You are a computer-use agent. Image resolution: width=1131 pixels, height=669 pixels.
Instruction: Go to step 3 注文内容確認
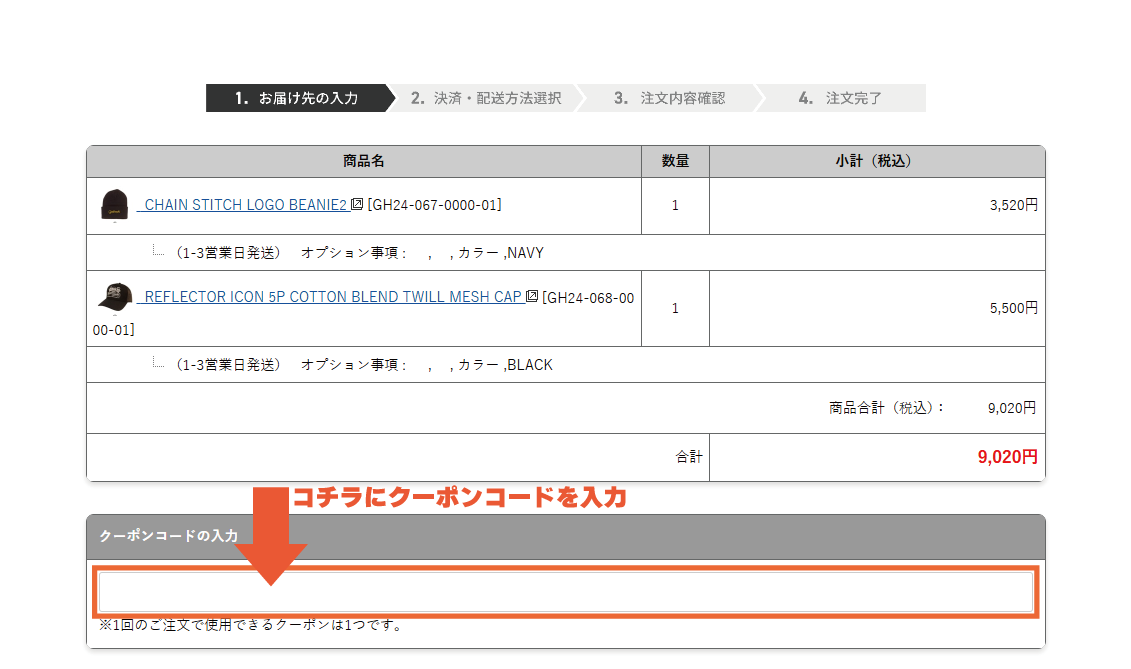point(670,98)
